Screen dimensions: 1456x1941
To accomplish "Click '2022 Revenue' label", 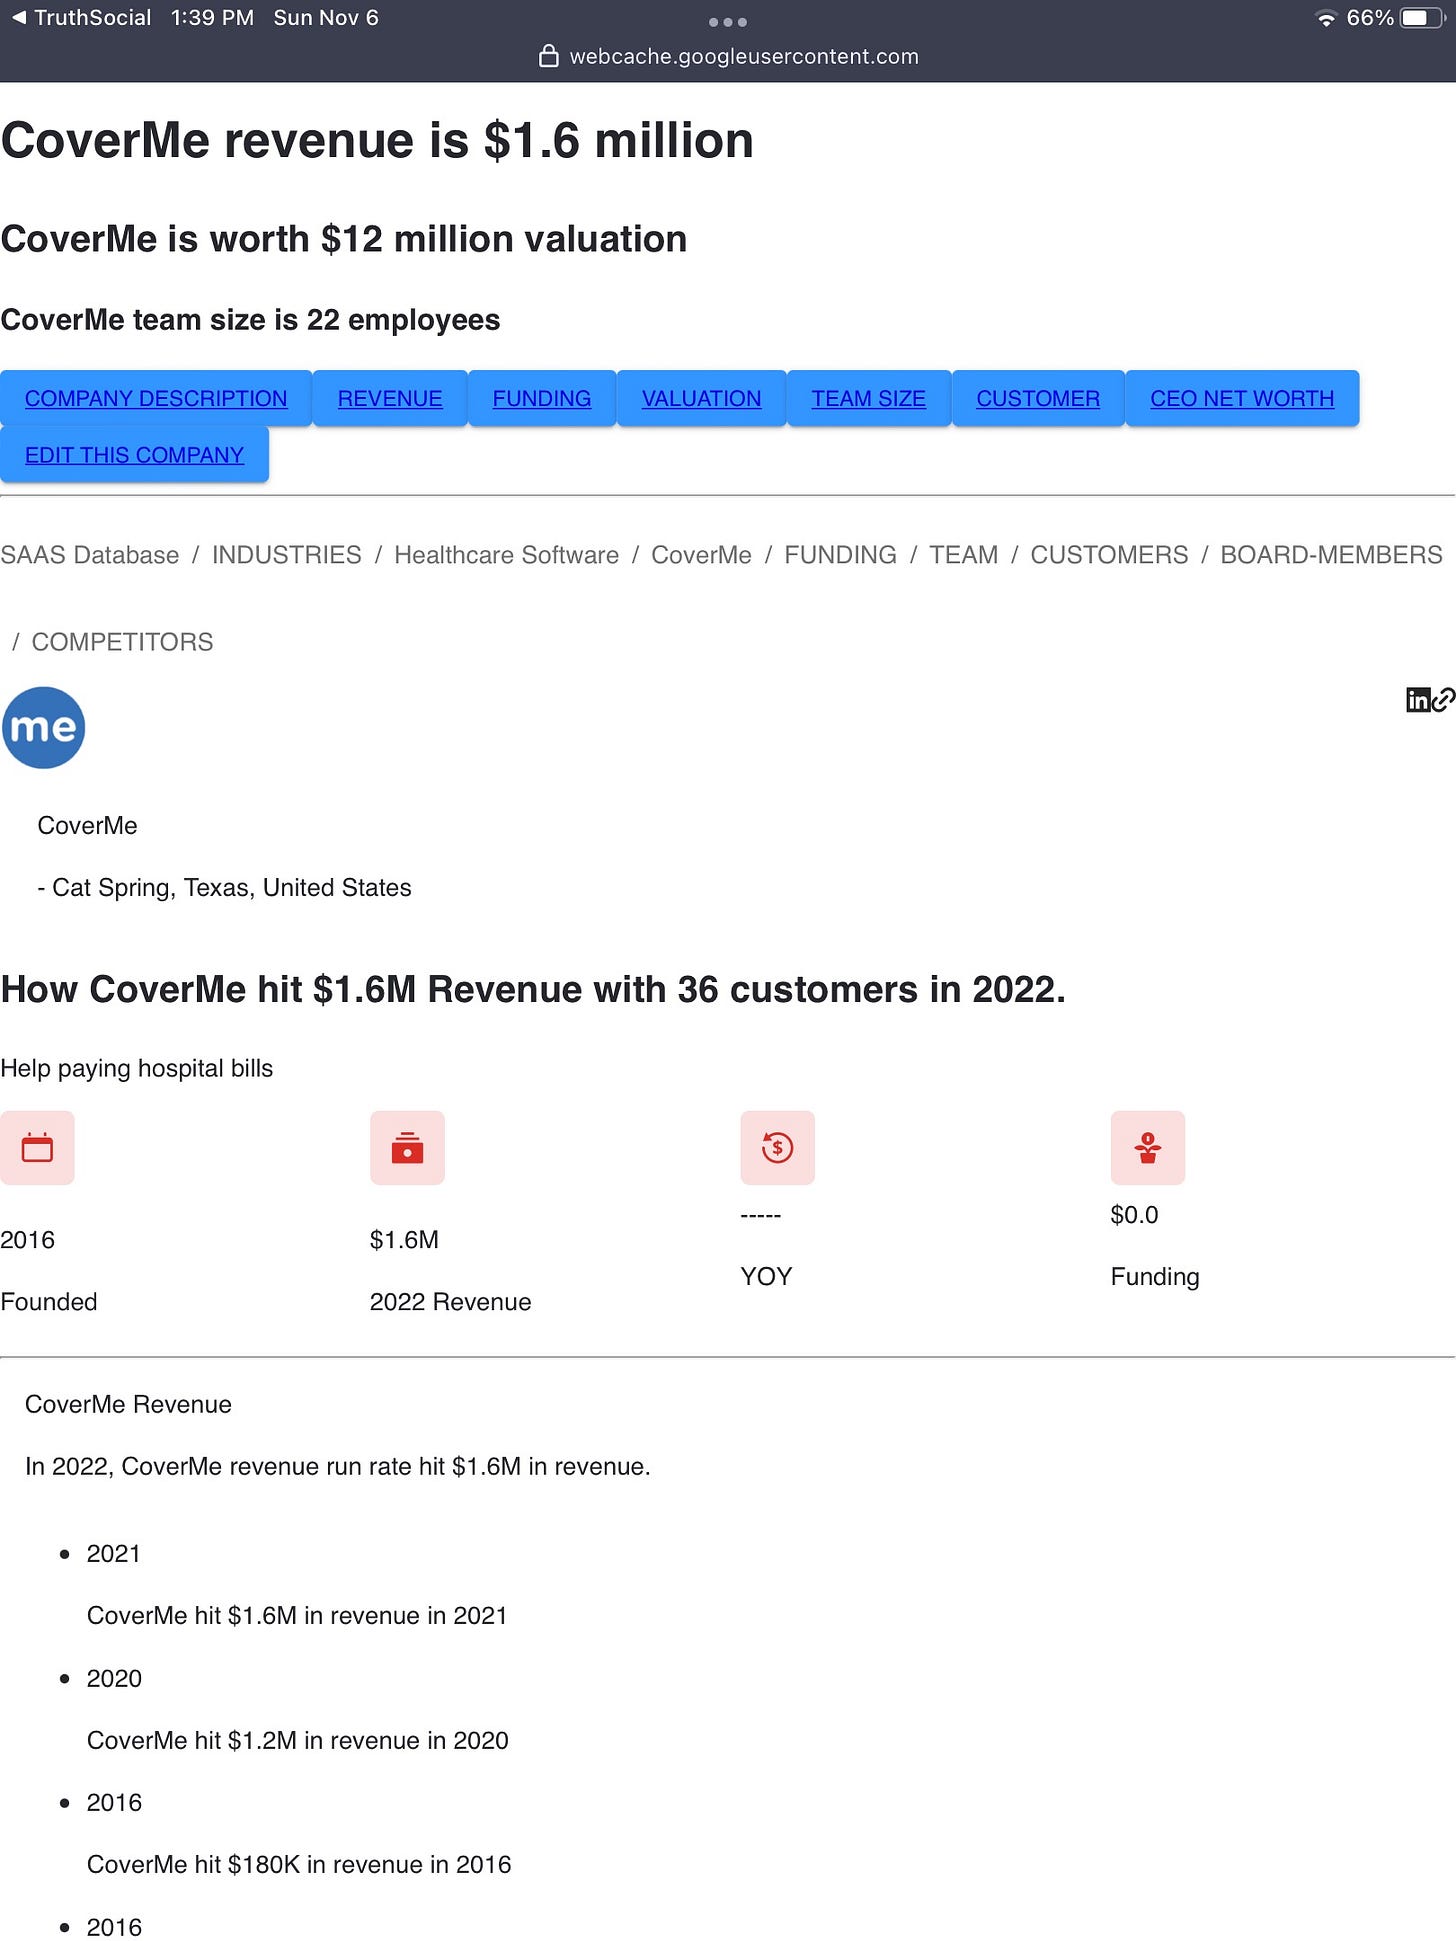I will pos(450,1302).
